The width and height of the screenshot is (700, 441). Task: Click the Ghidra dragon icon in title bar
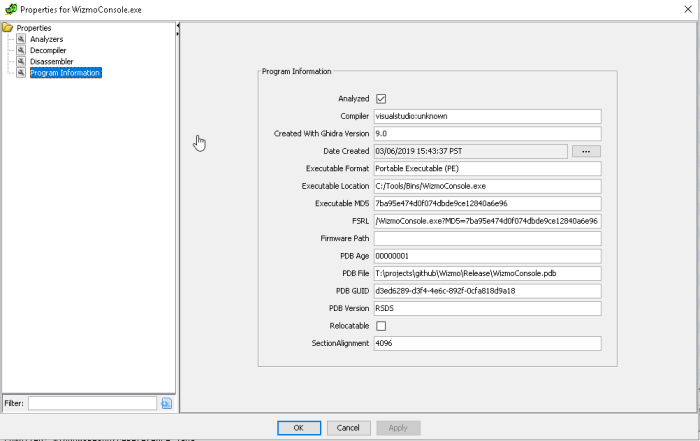pyautogui.click(x=11, y=9)
